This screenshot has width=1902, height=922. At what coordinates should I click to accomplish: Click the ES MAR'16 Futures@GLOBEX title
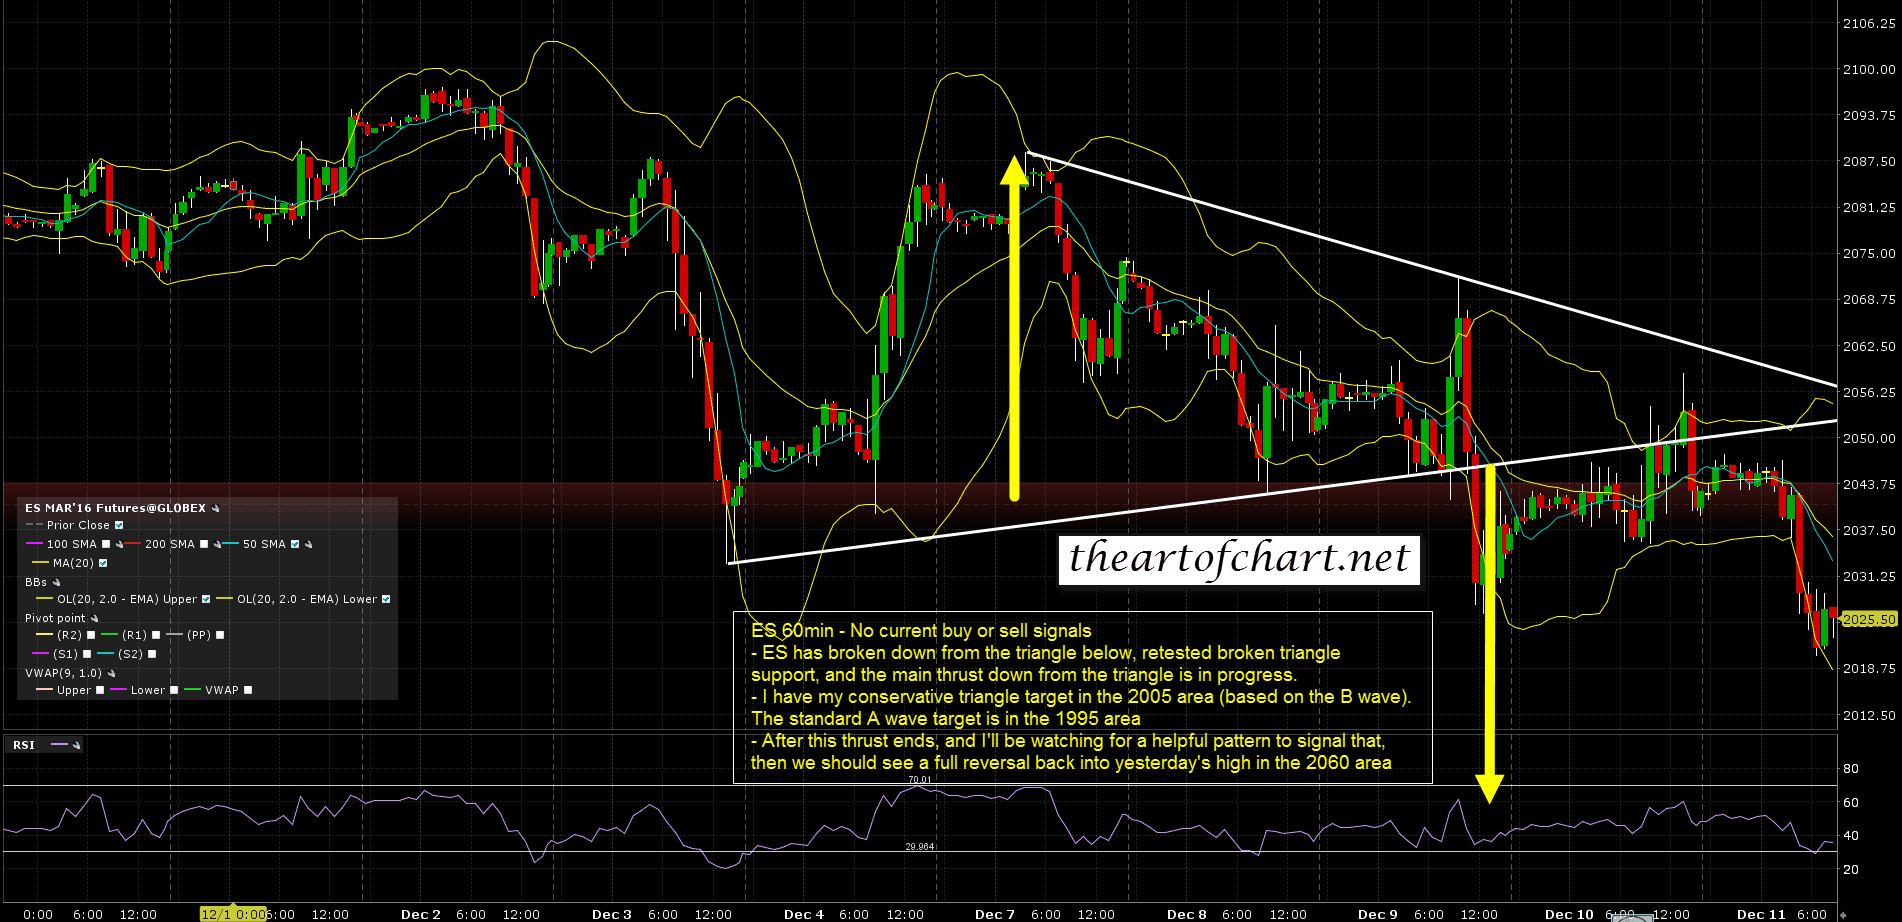tap(115, 509)
